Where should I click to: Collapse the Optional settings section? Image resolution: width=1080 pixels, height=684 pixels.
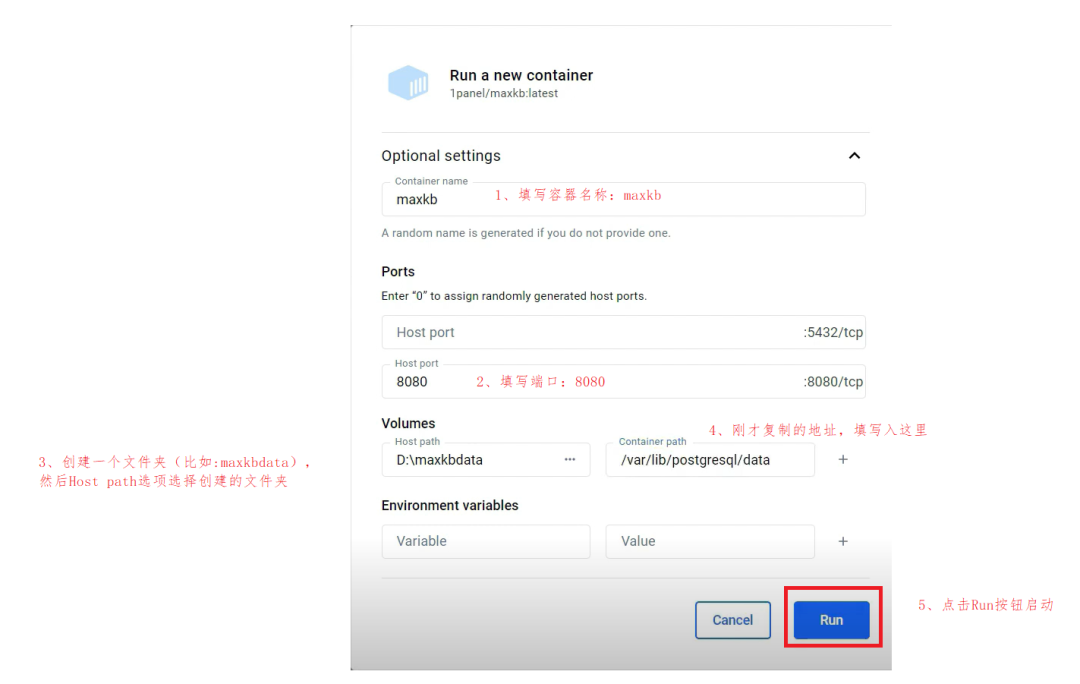pyautogui.click(x=854, y=156)
